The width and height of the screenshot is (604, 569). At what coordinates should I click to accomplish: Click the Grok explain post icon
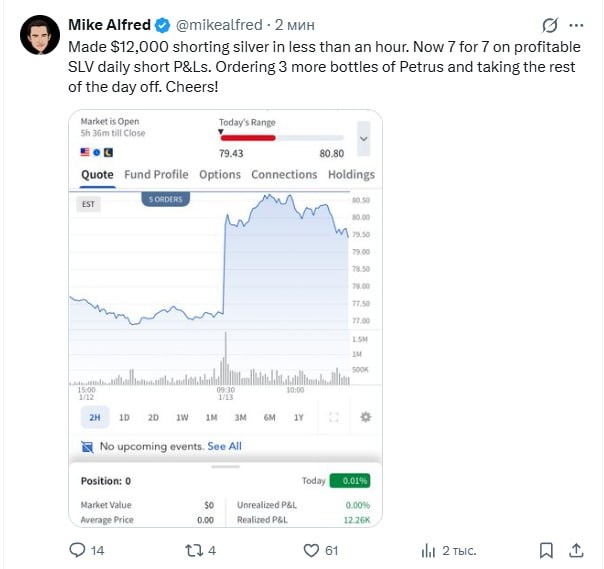point(549,24)
